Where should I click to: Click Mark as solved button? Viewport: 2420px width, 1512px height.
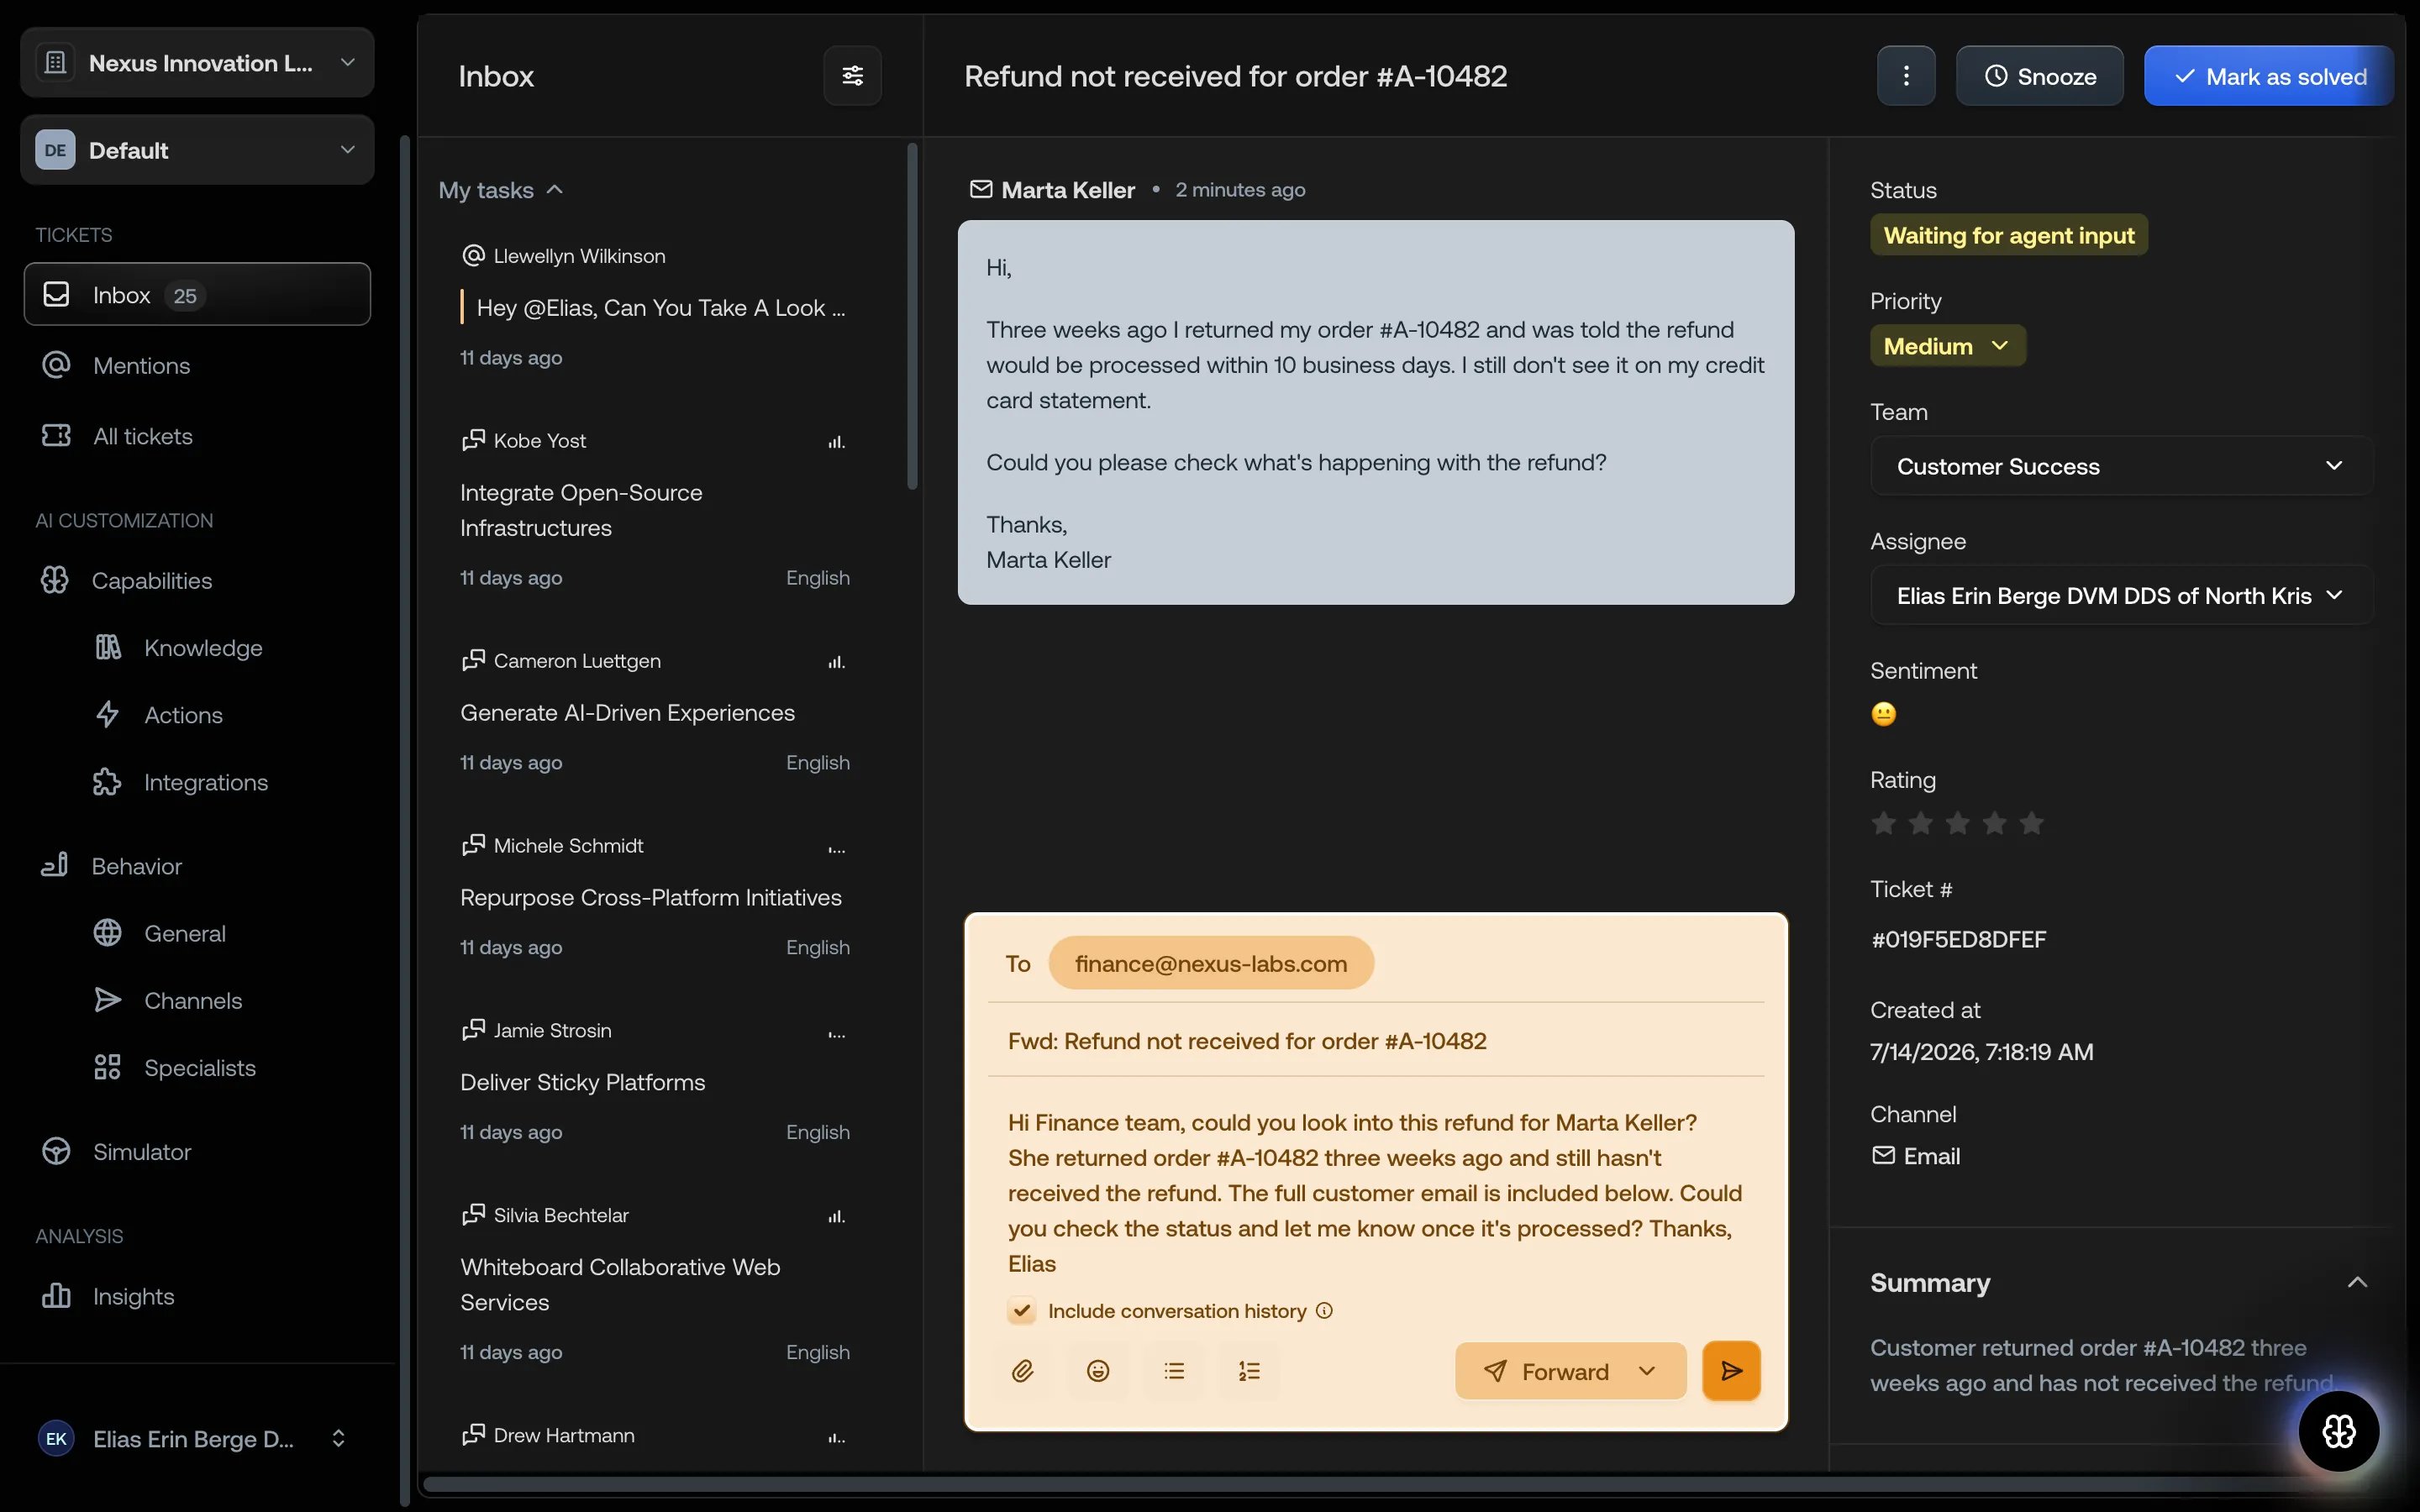tap(2269, 76)
